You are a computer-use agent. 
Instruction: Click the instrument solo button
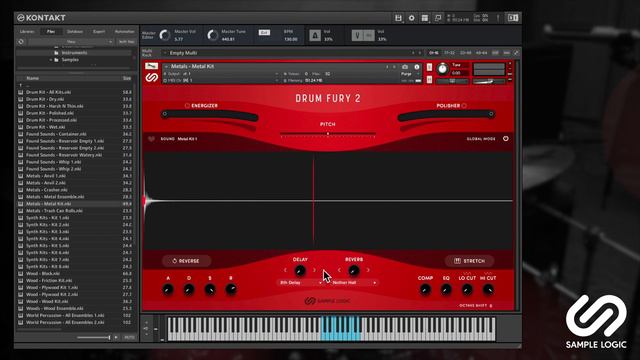(429, 67)
